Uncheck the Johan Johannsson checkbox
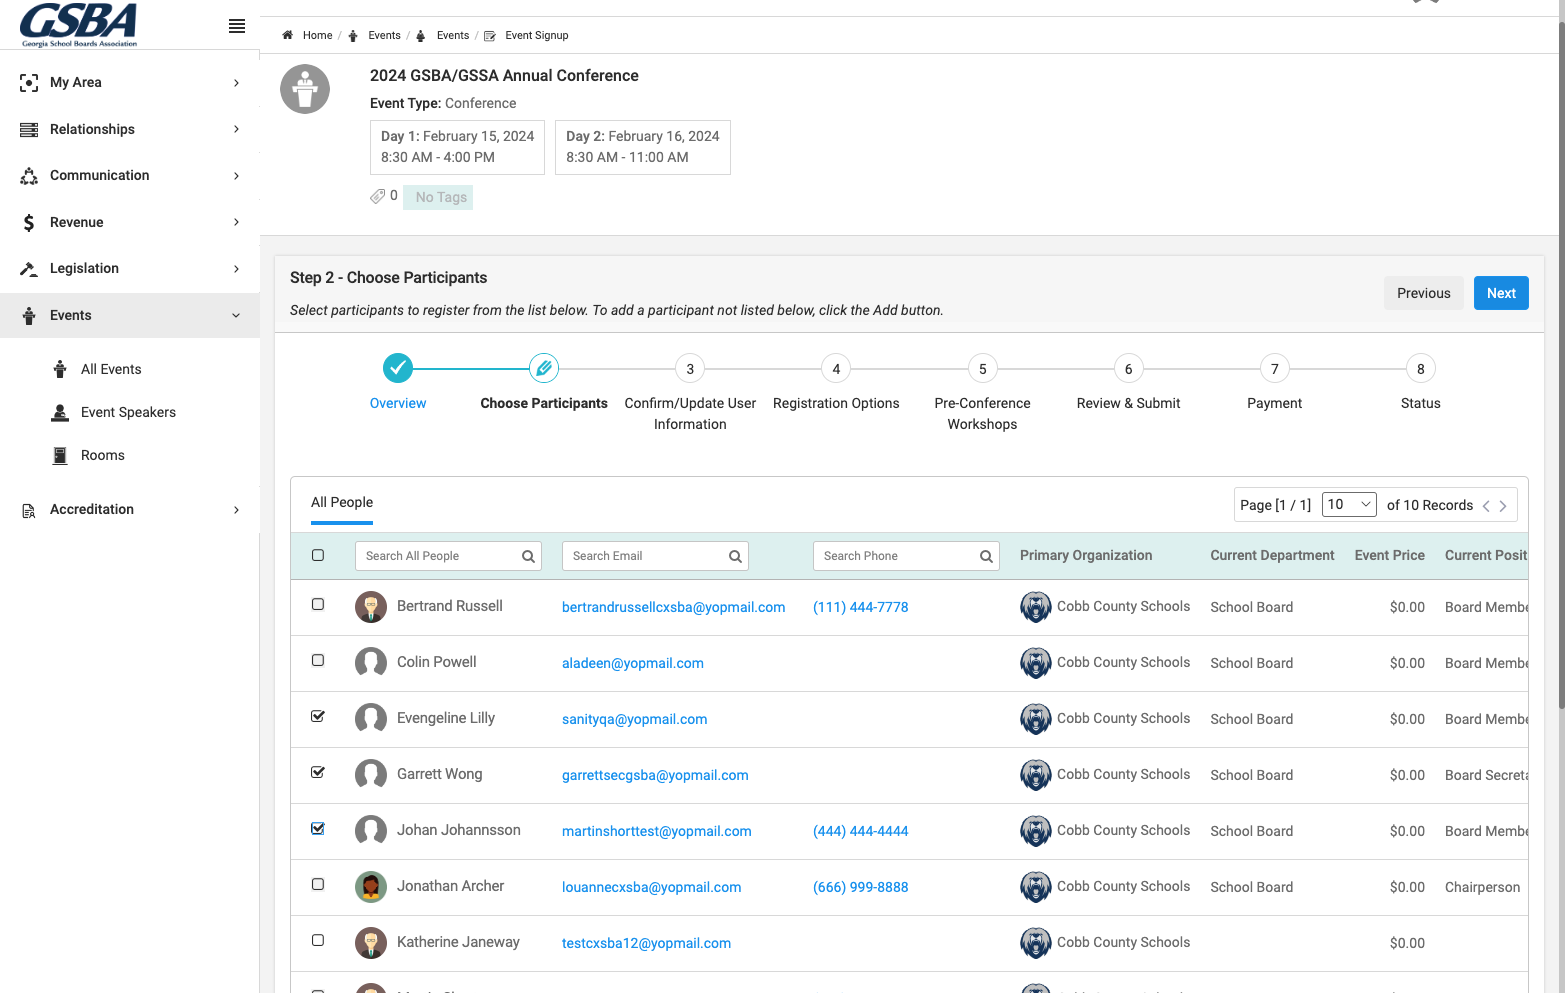The image size is (1565, 993). 318,828
